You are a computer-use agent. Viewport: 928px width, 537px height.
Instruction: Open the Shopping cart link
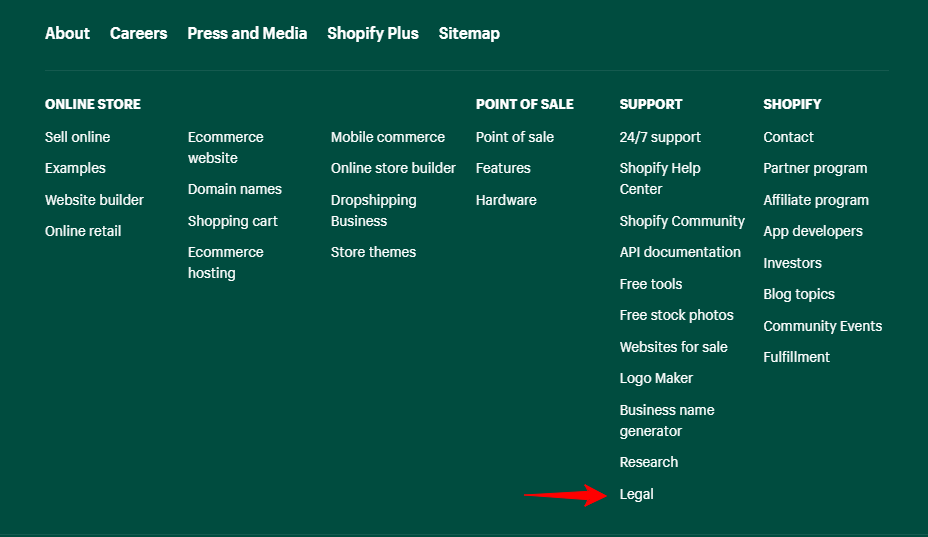tap(232, 221)
